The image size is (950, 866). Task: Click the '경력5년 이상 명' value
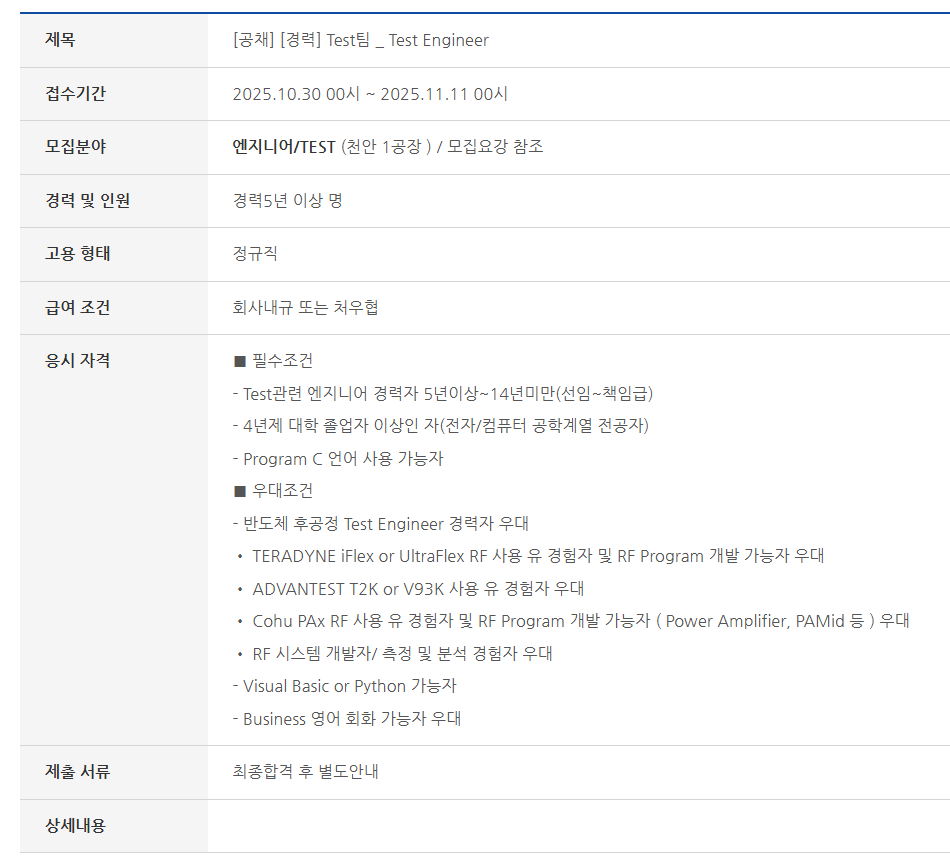coord(287,201)
